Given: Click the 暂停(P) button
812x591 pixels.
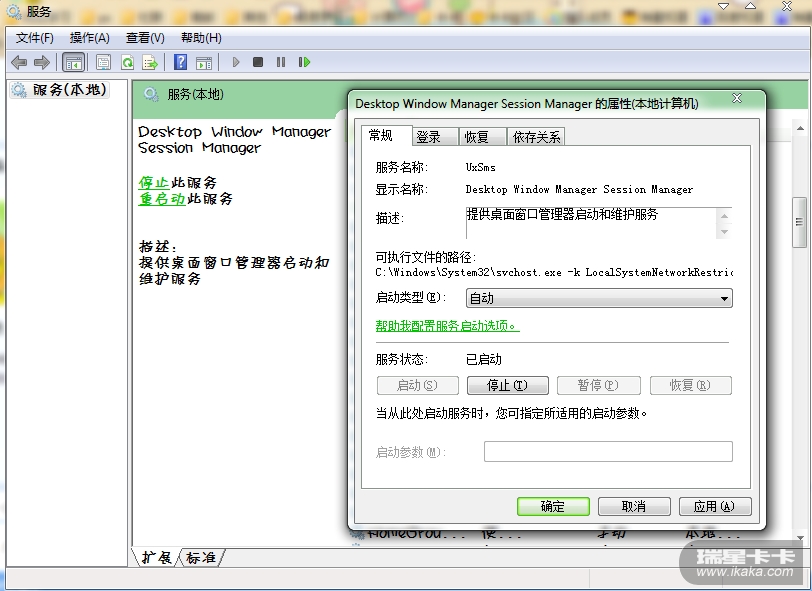Looking at the screenshot, I should click(x=599, y=385).
